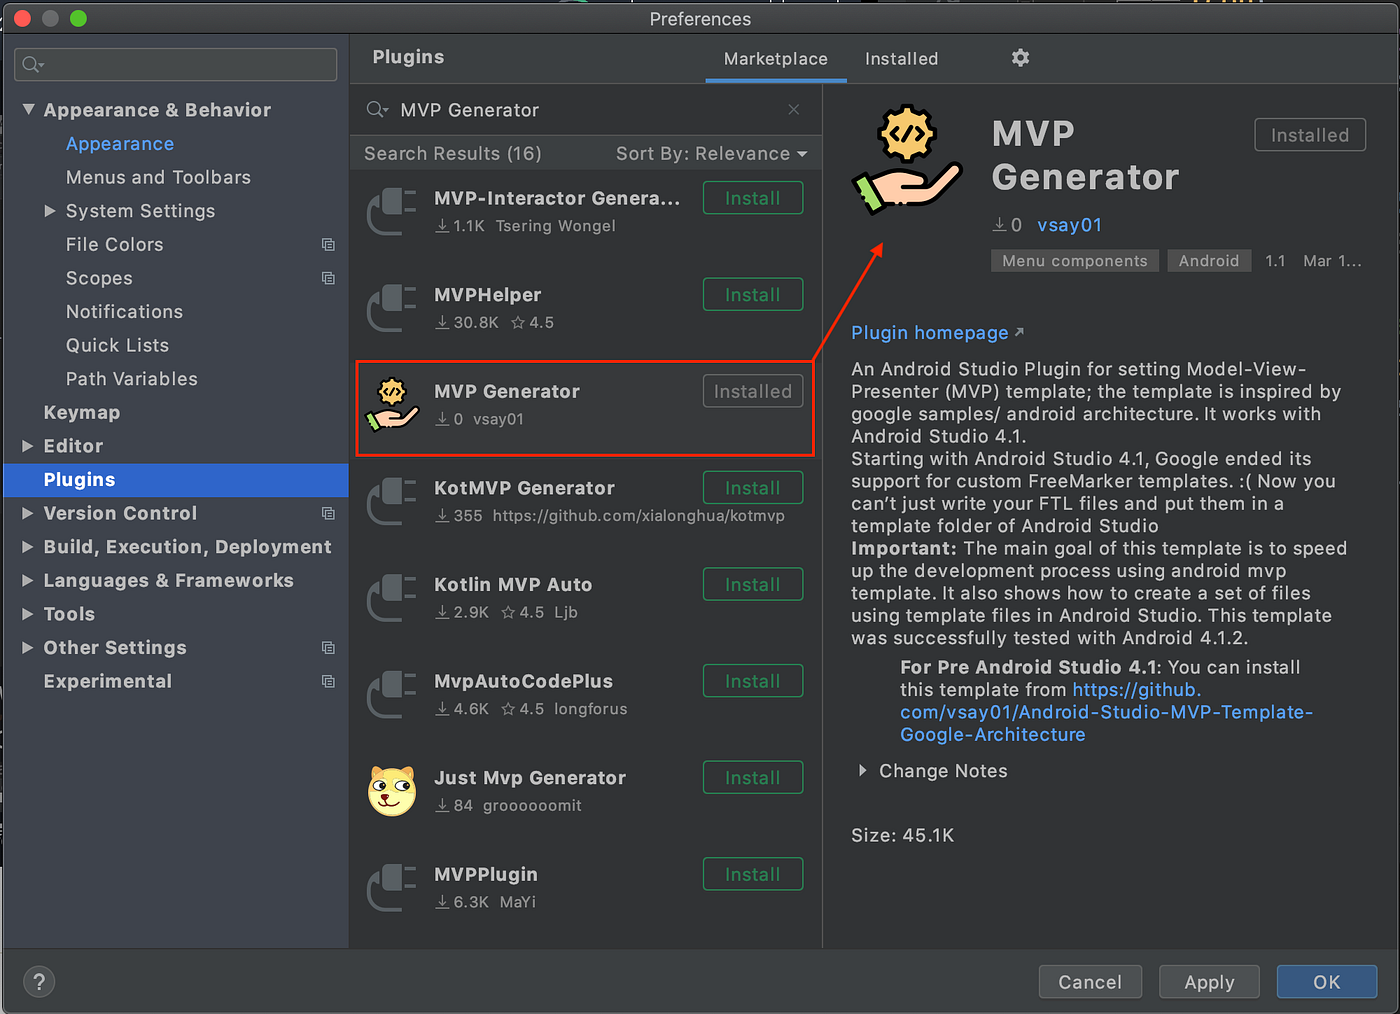This screenshot has width=1400, height=1014.
Task: Install MVP-Interactor Generator plugin
Action: (753, 198)
